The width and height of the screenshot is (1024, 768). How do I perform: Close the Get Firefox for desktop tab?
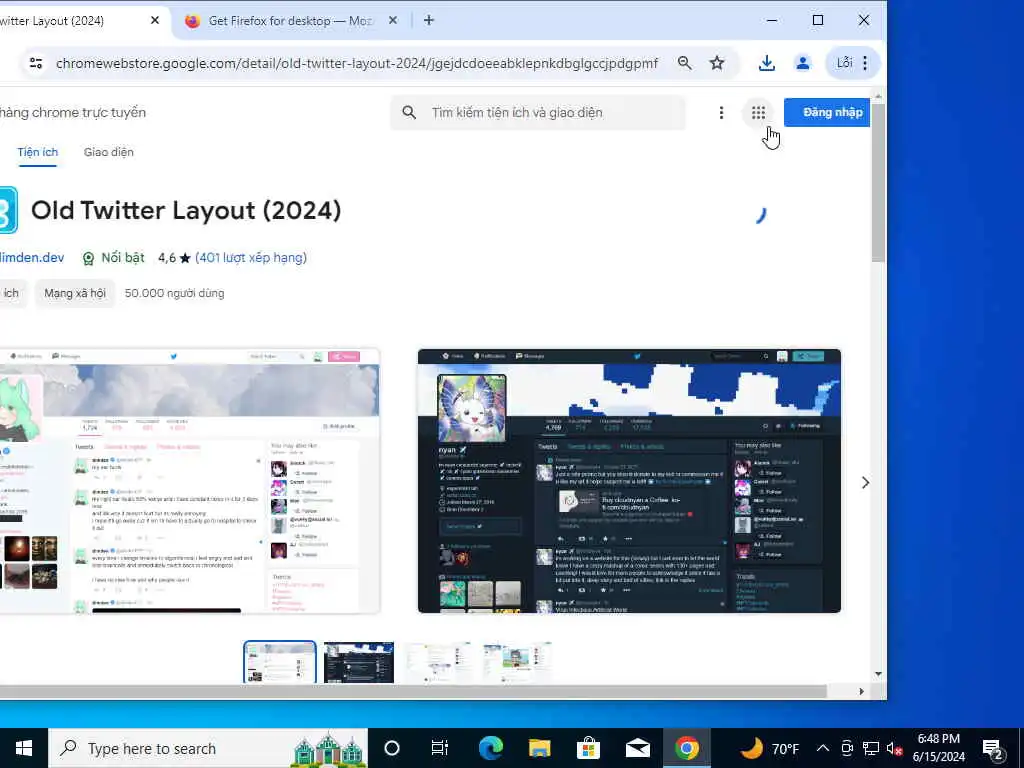point(392,20)
